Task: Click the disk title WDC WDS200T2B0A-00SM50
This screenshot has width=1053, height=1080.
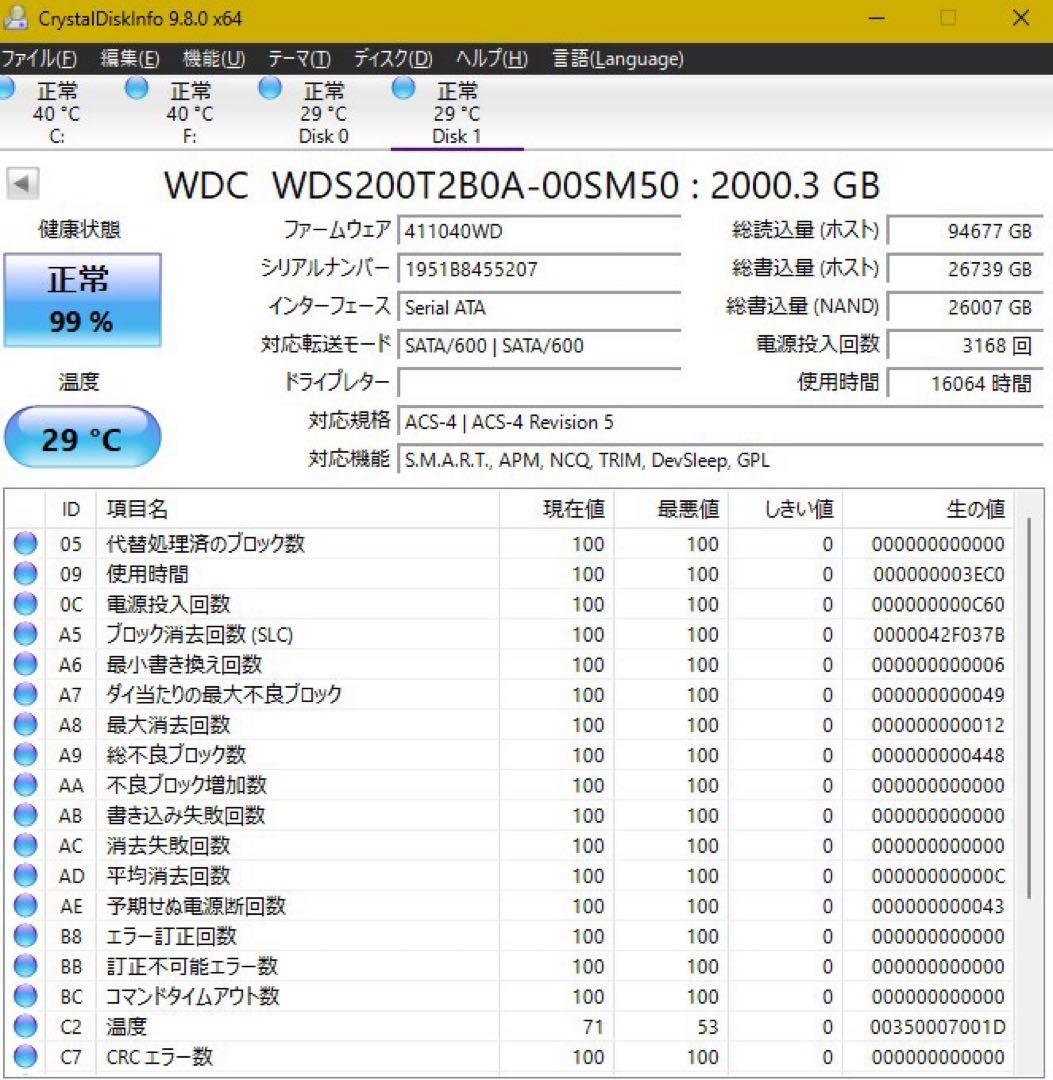Action: (522, 185)
